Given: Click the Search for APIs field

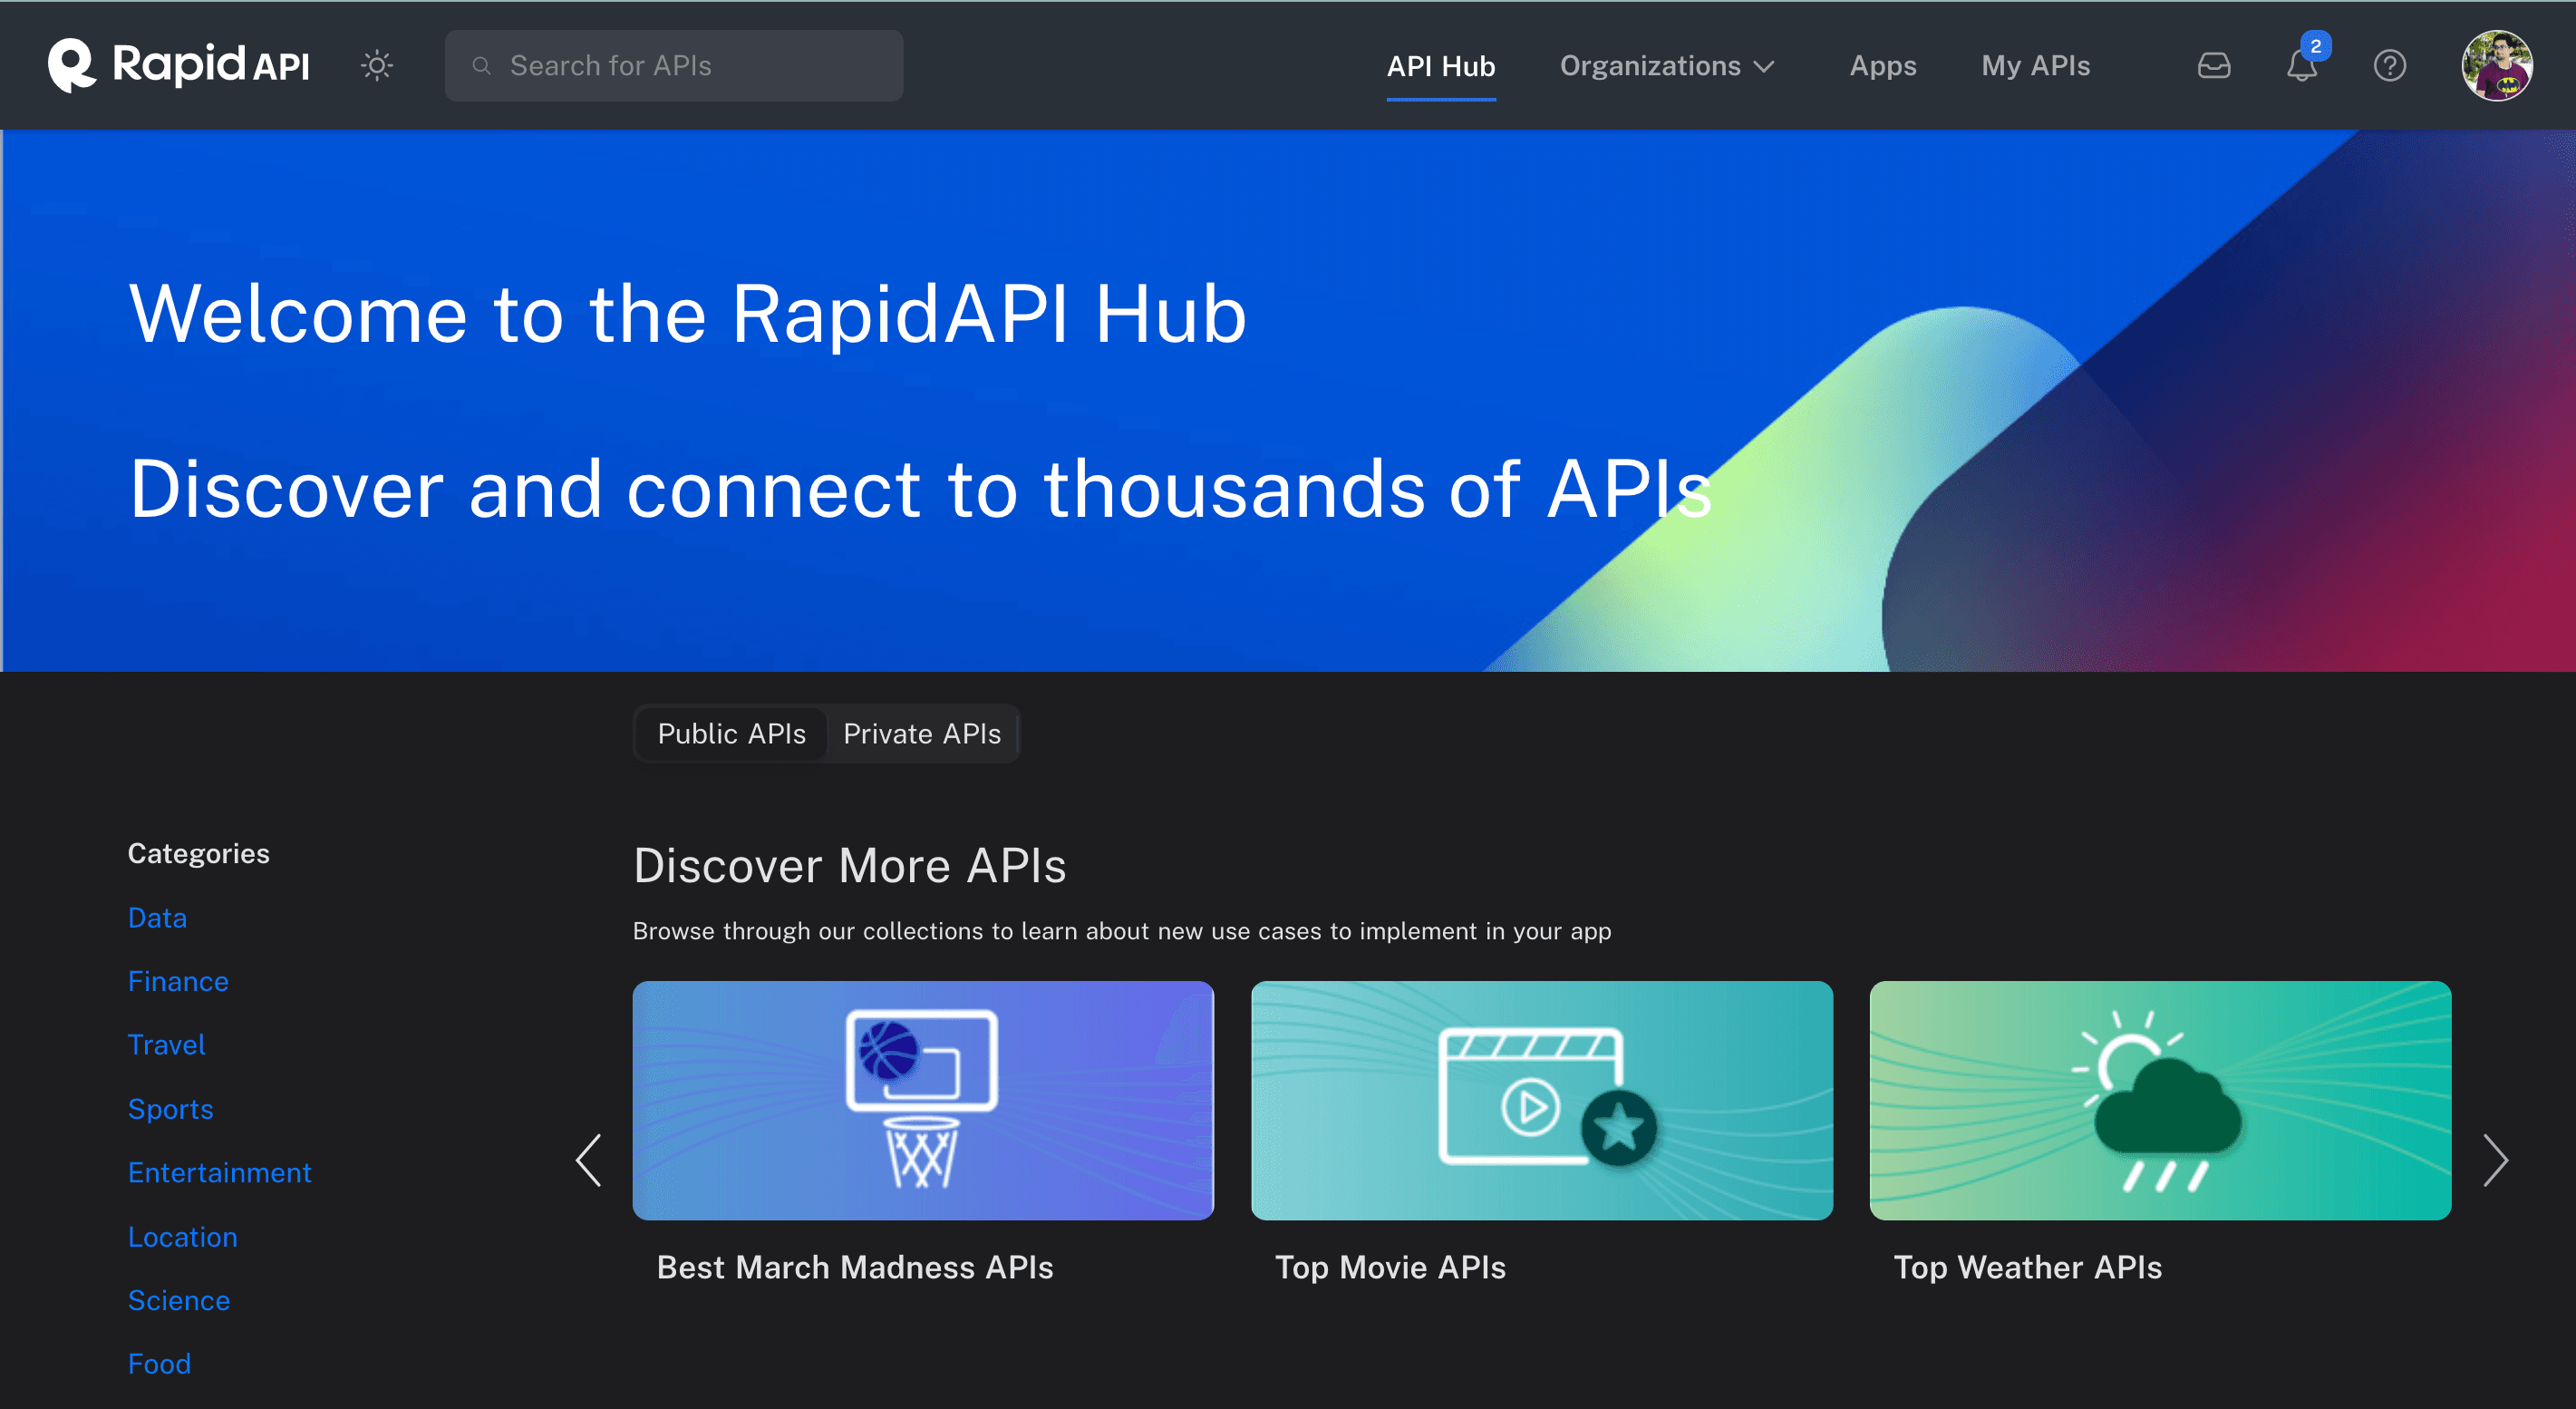Looking at the screenshot, I should tap(673, 65).
